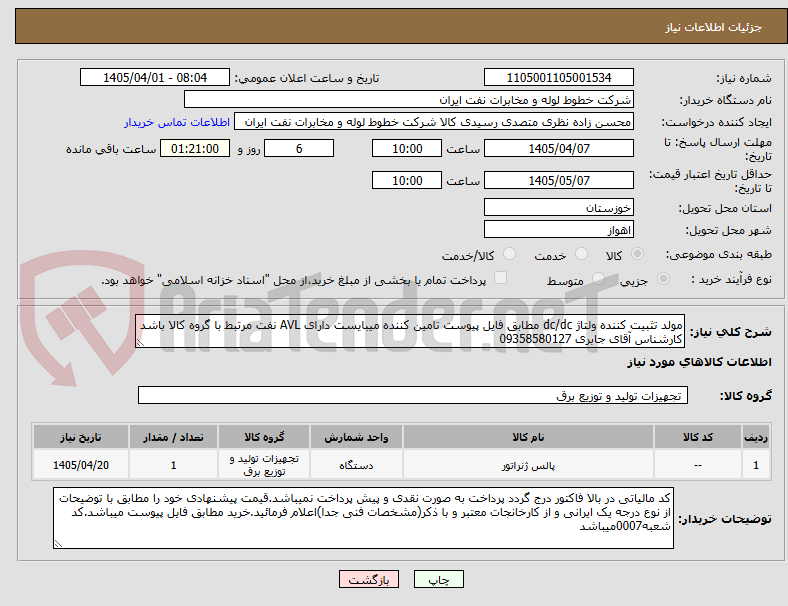788x606 pixels.
Task: Click the announcement date field 1405/04/01 - 08:04
Action: coord(155,78)
